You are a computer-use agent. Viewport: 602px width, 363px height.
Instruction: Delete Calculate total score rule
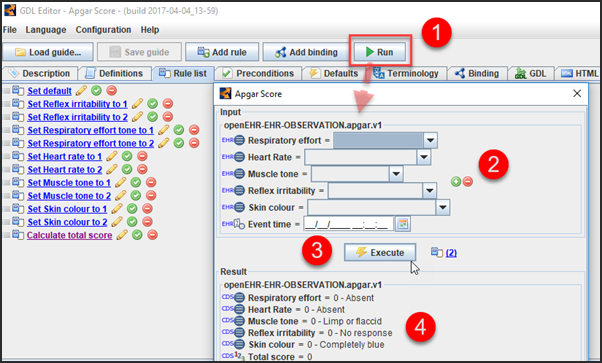click(x=153, y=235)
